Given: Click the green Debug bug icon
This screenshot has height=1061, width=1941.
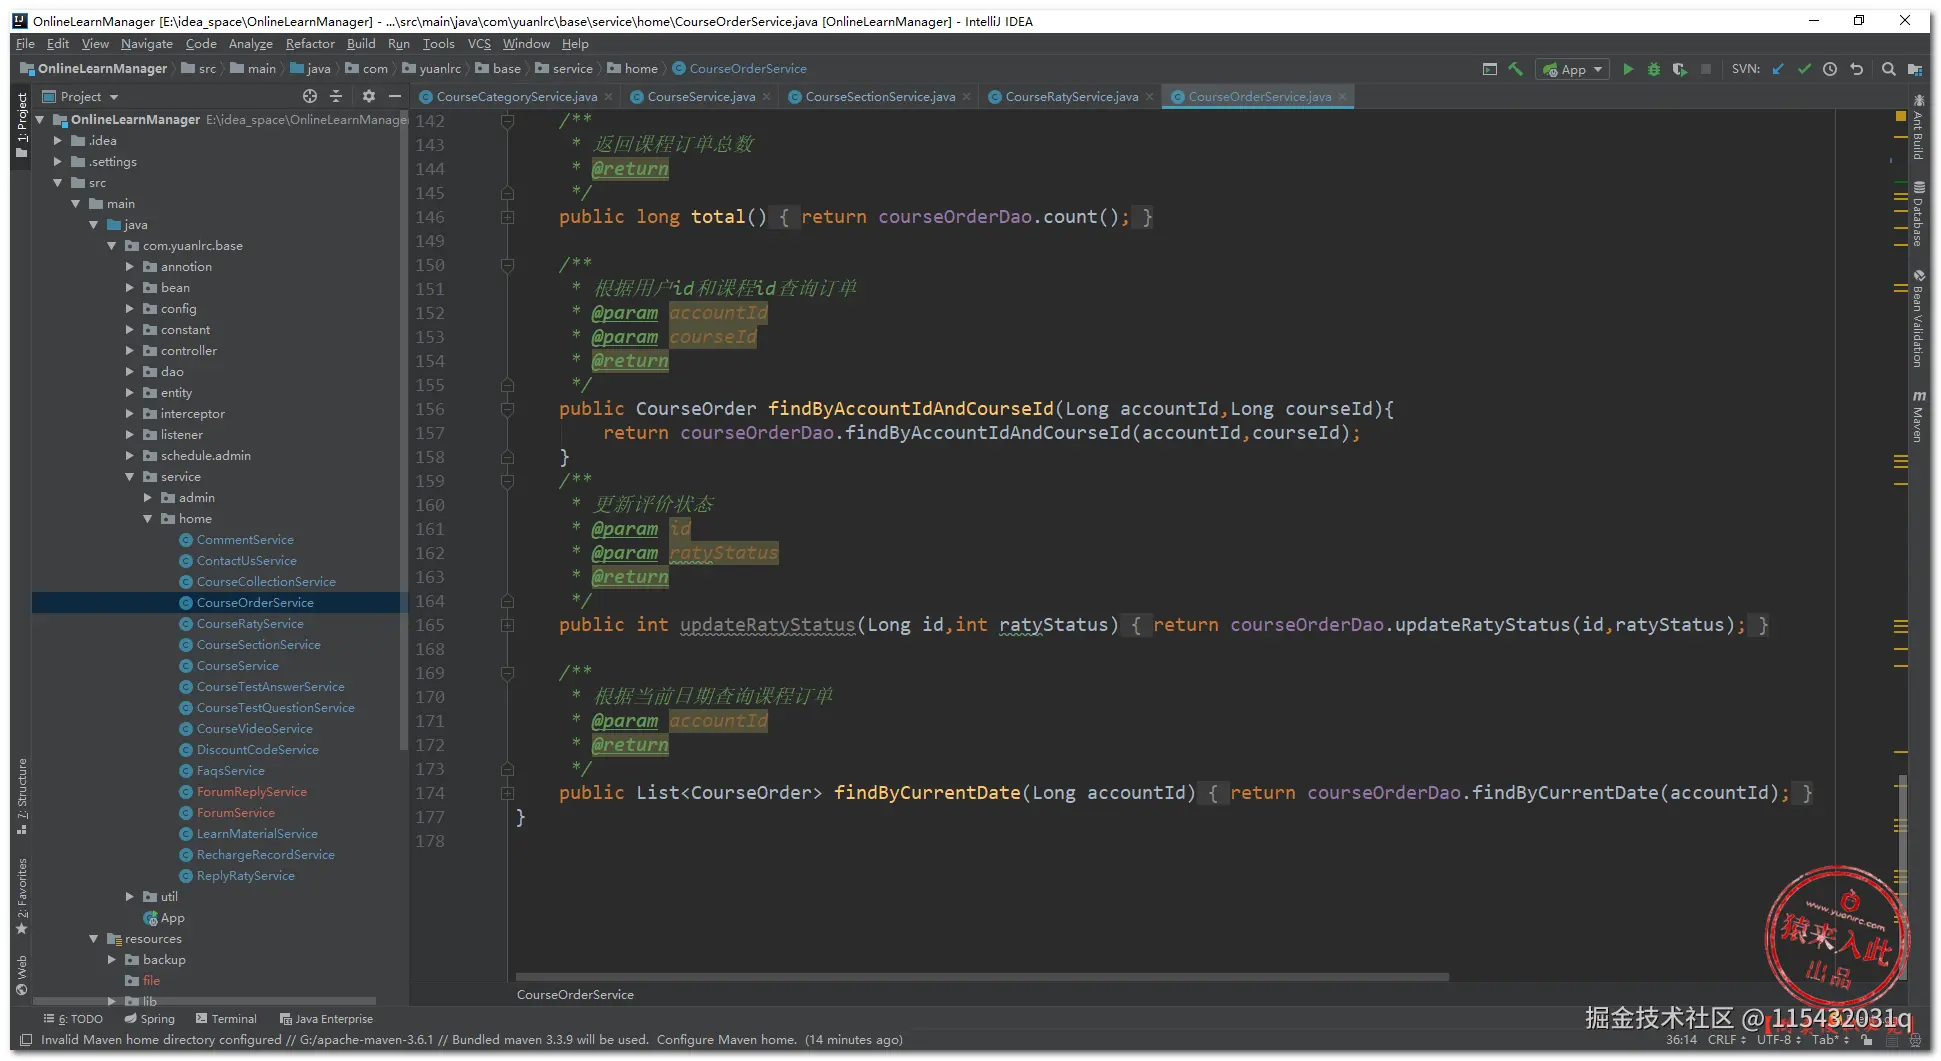Looking at the screenshot, I should tap(1654, 69).
